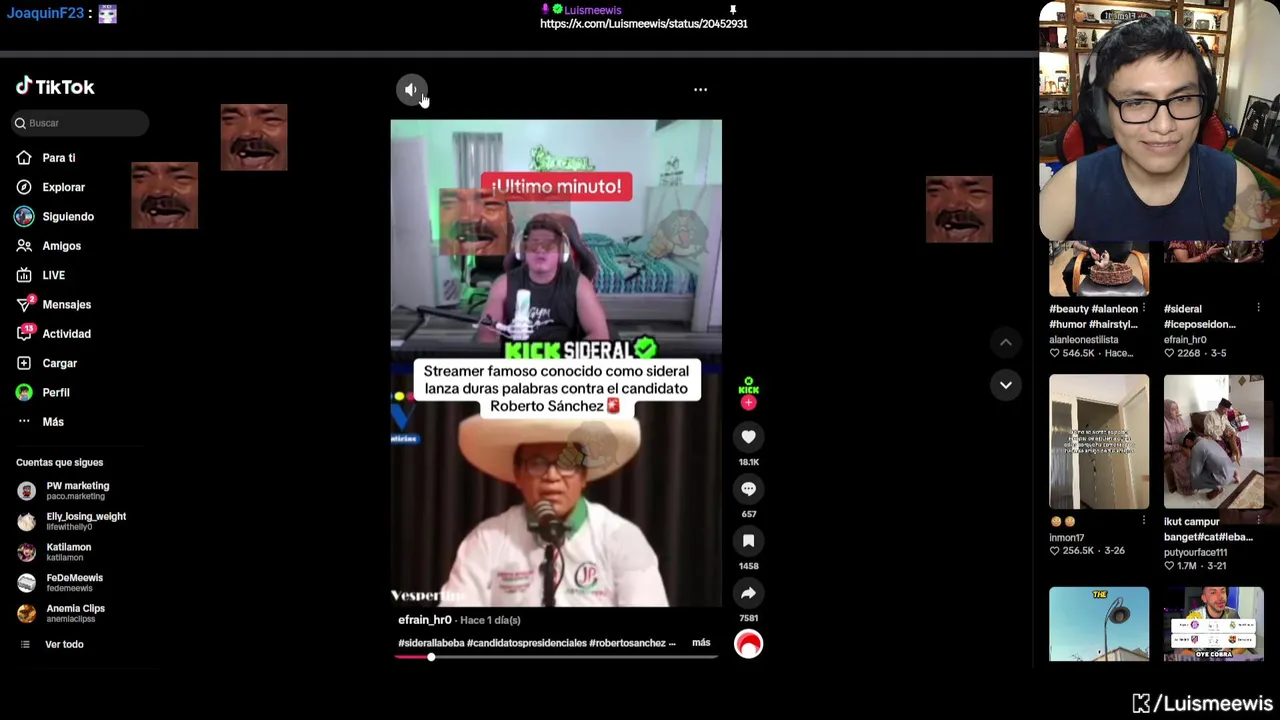Open the red sound disc icon

coord(748,644)
